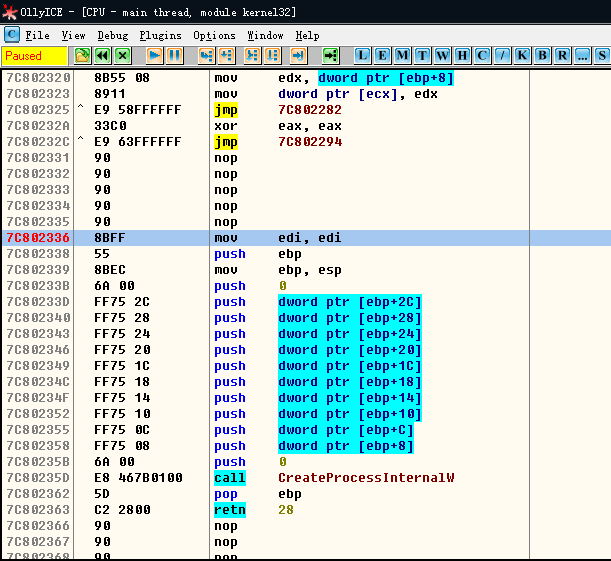Open the Plugins menu
This screenshot has height=561, width=611.
click(160, 35)
